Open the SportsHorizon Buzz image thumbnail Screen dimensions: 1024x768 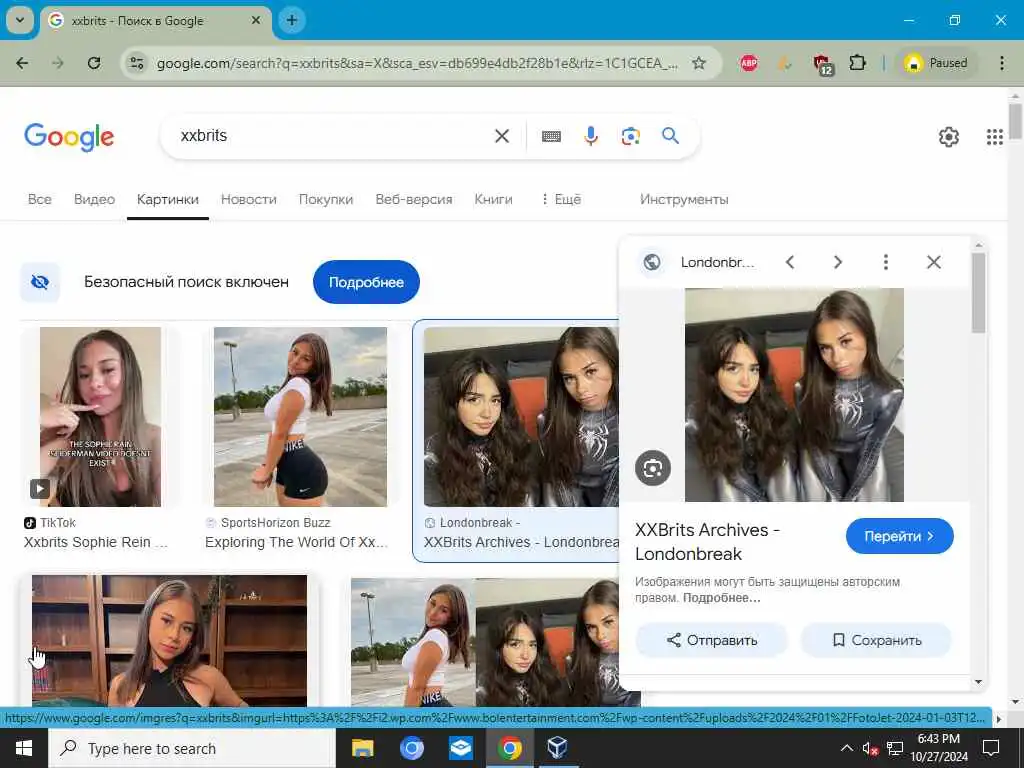point(300,417)
